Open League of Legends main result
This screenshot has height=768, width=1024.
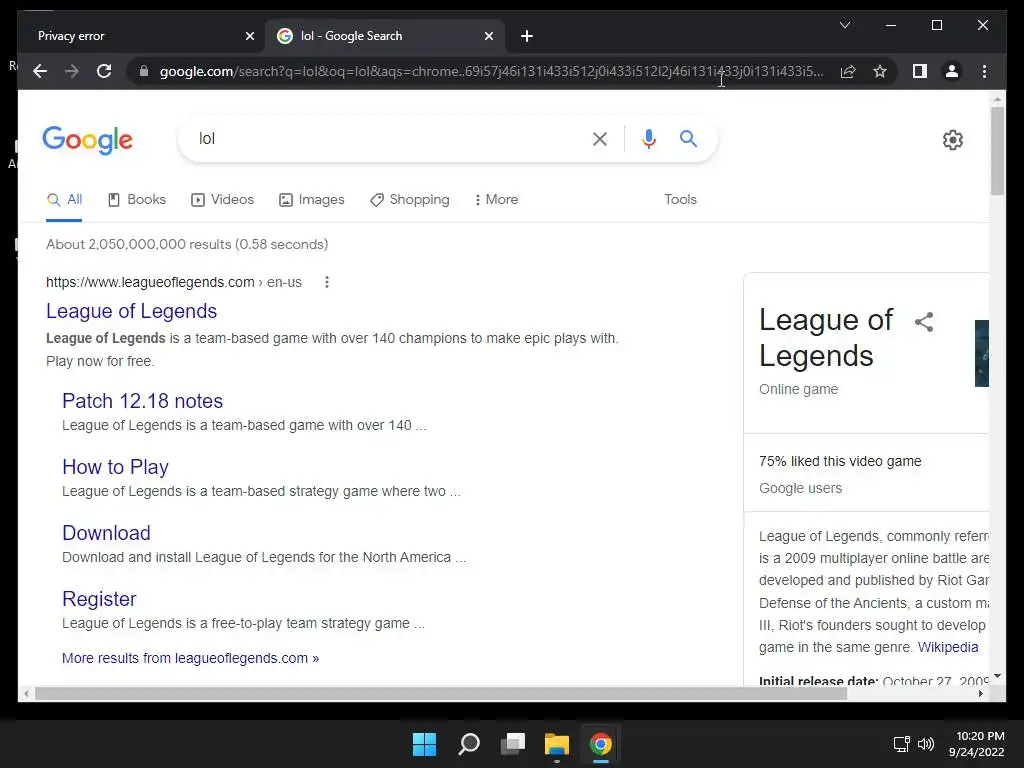tap(131, 312)
